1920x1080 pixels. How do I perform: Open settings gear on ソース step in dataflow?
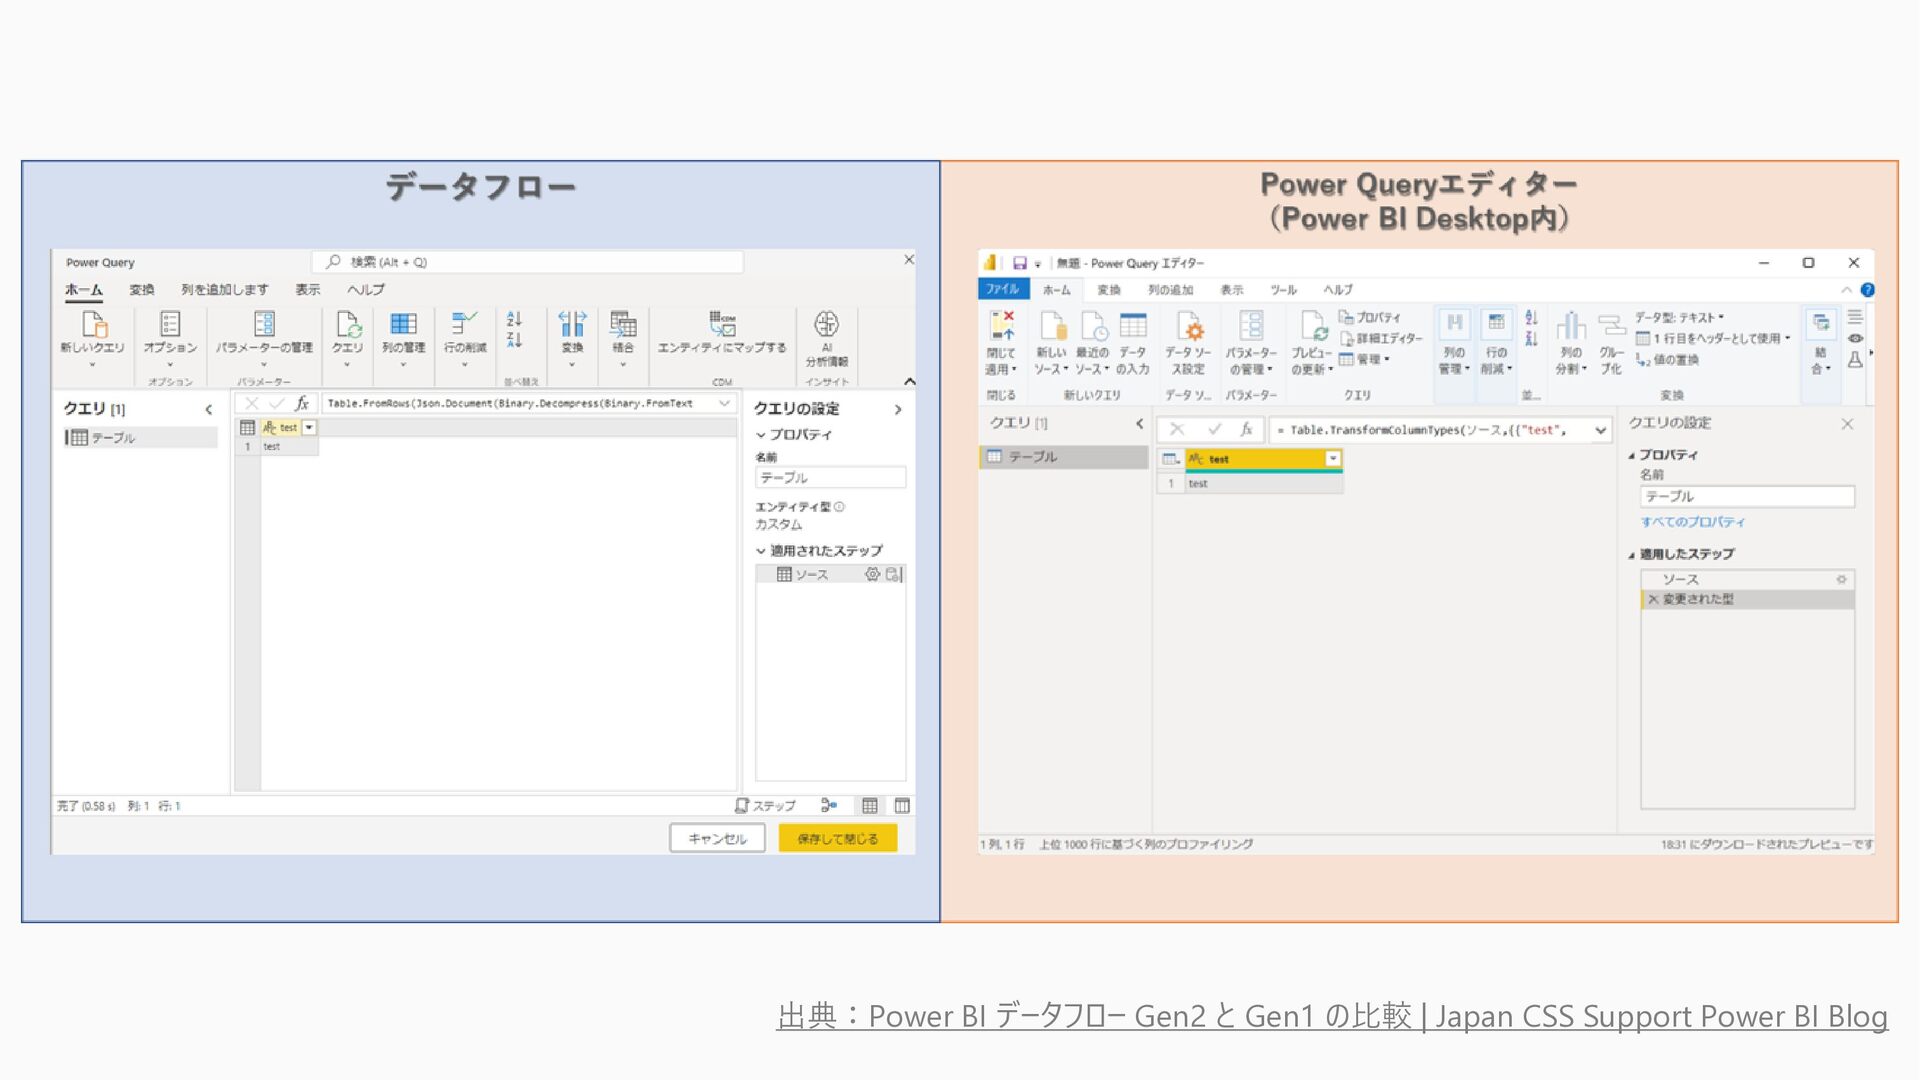pyautogui.click(x=872, y=574)
